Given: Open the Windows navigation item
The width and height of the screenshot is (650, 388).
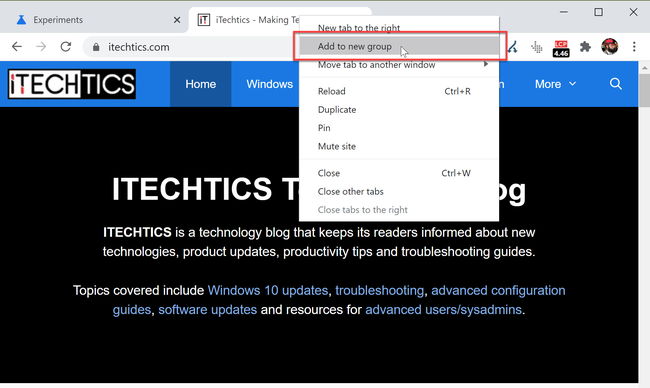Looking at the screenshot, I should click(269, 84).
